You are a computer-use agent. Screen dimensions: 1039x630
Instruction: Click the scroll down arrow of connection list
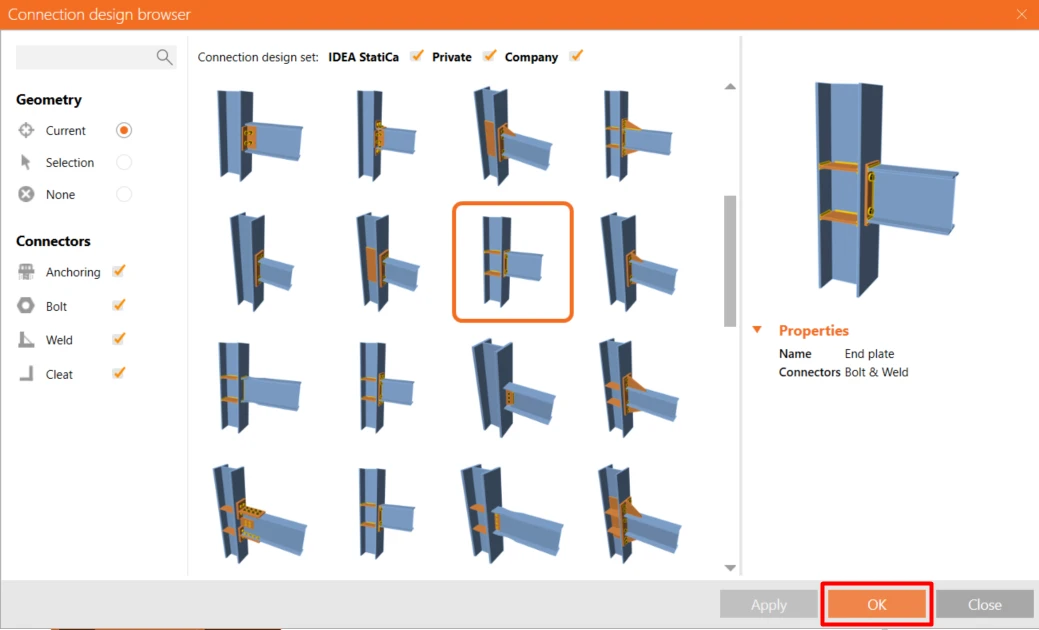coord(730,568)
